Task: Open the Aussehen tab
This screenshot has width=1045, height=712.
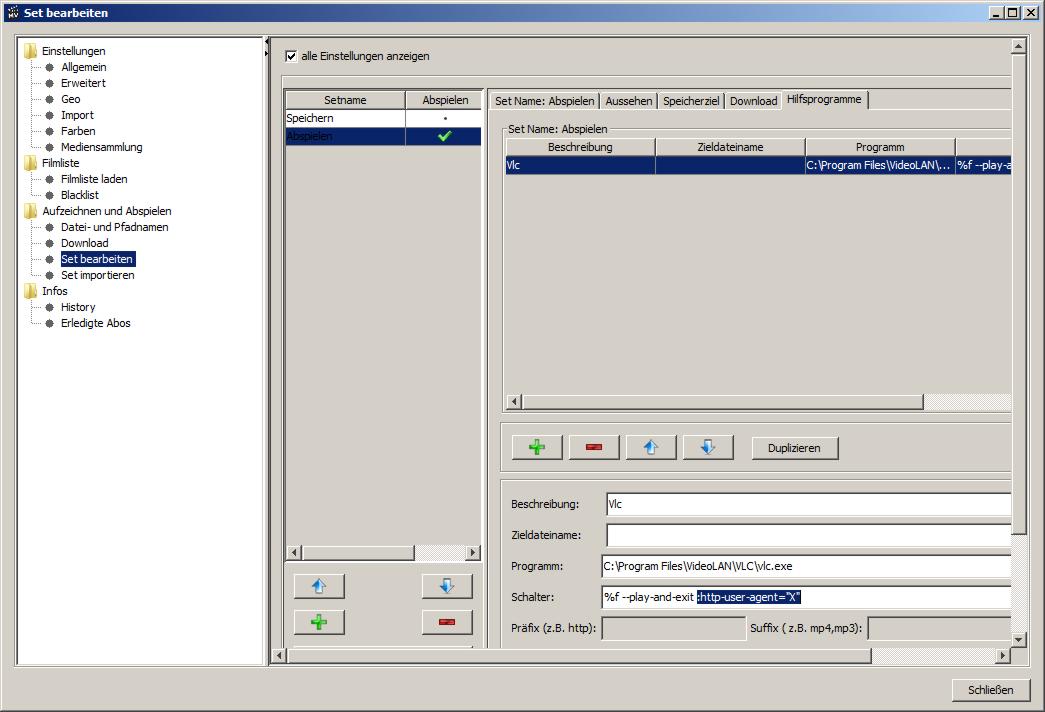Action: 629,101
